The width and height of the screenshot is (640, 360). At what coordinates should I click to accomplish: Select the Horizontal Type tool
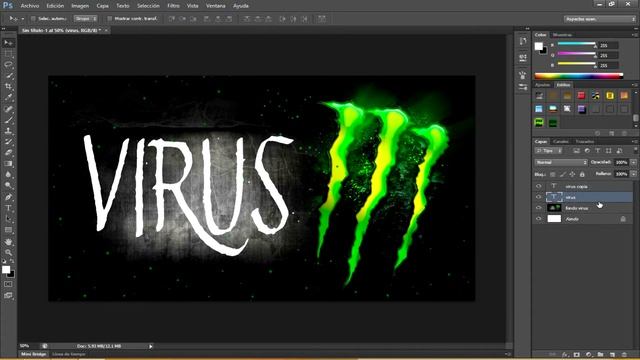point(8,208)
